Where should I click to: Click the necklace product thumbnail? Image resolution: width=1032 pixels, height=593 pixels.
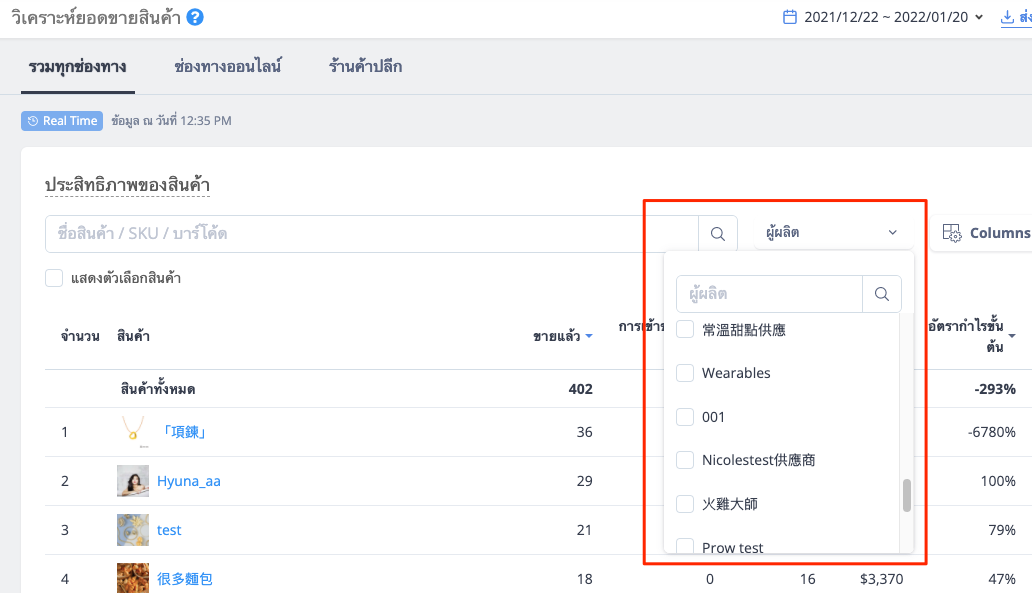pos(133,432)
